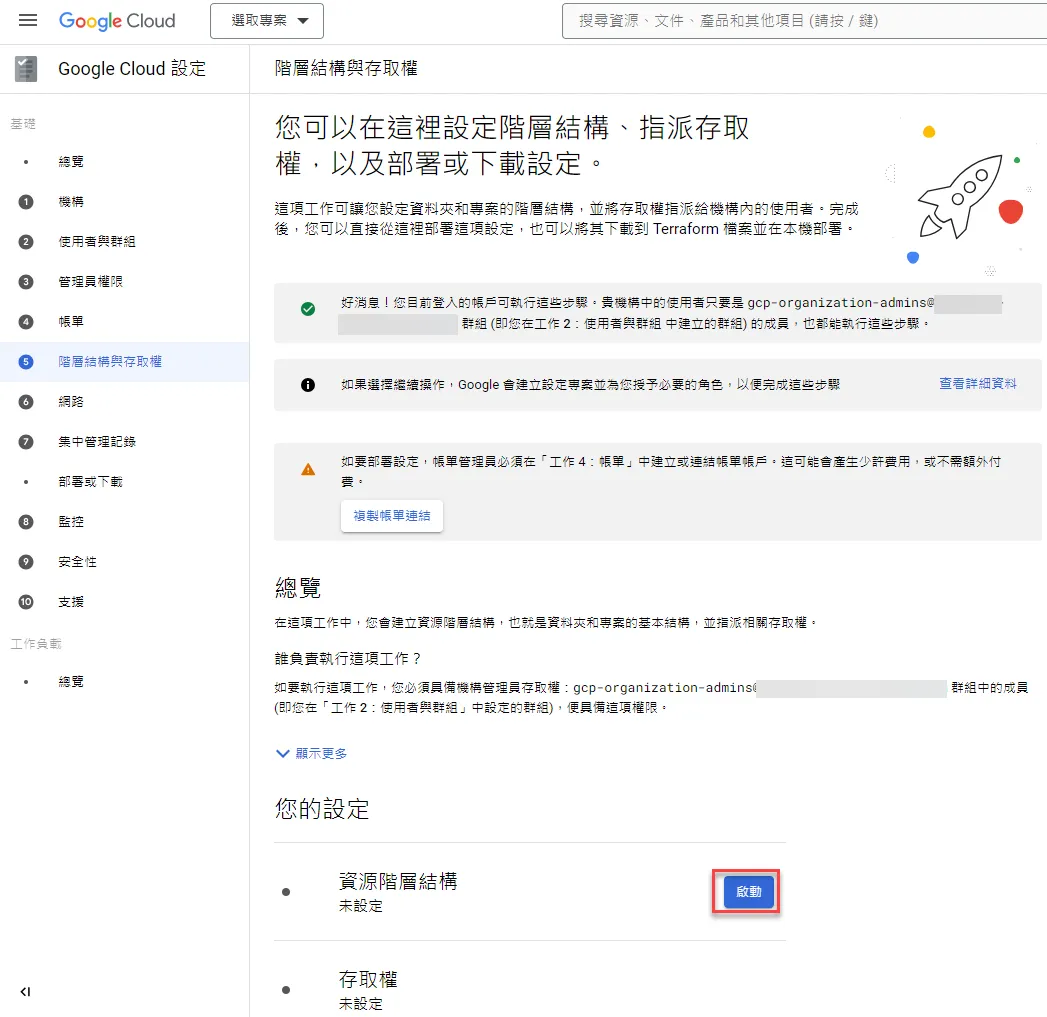Click the step 6 number badge icon
This screenshot has height=1017, width=1047.
(x=26, y=402)
